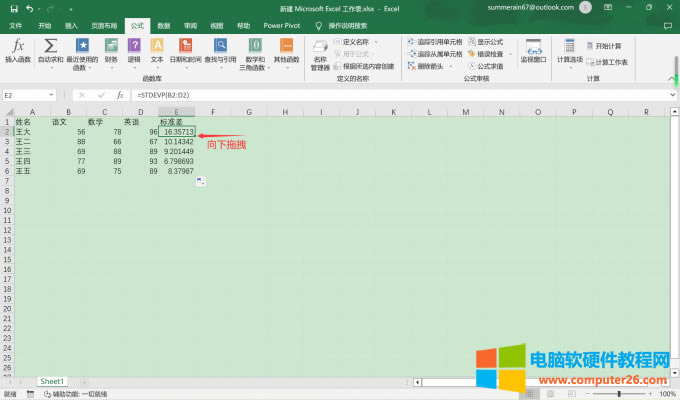Viewport: 680px width, 400px height.
Task: Open the 名称管理器 Name Manager
Action: point(320,51)
